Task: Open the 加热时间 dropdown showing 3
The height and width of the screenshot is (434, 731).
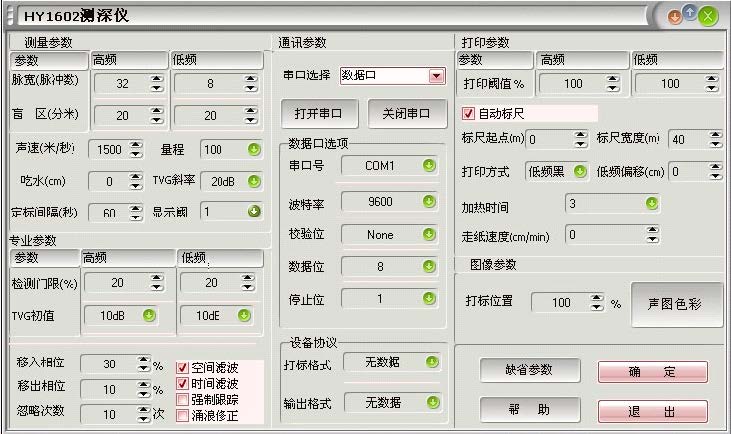Action: [x=652, y=203]
